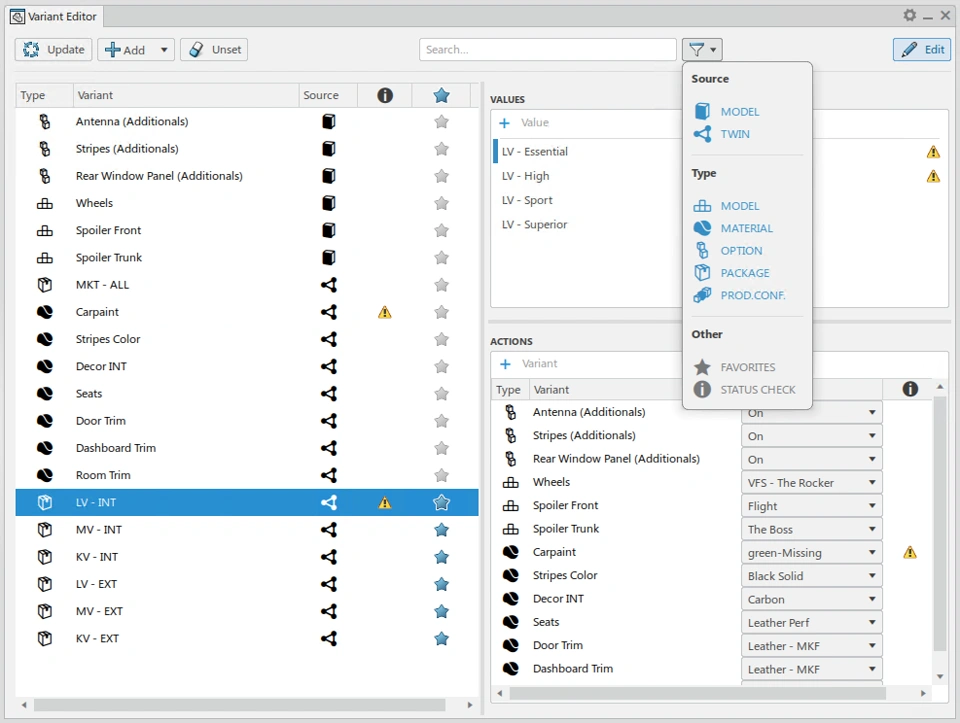Viewport: 960px width, 723px height.
Task: Open the filter funnel dropdown
Action: (702, 49)
